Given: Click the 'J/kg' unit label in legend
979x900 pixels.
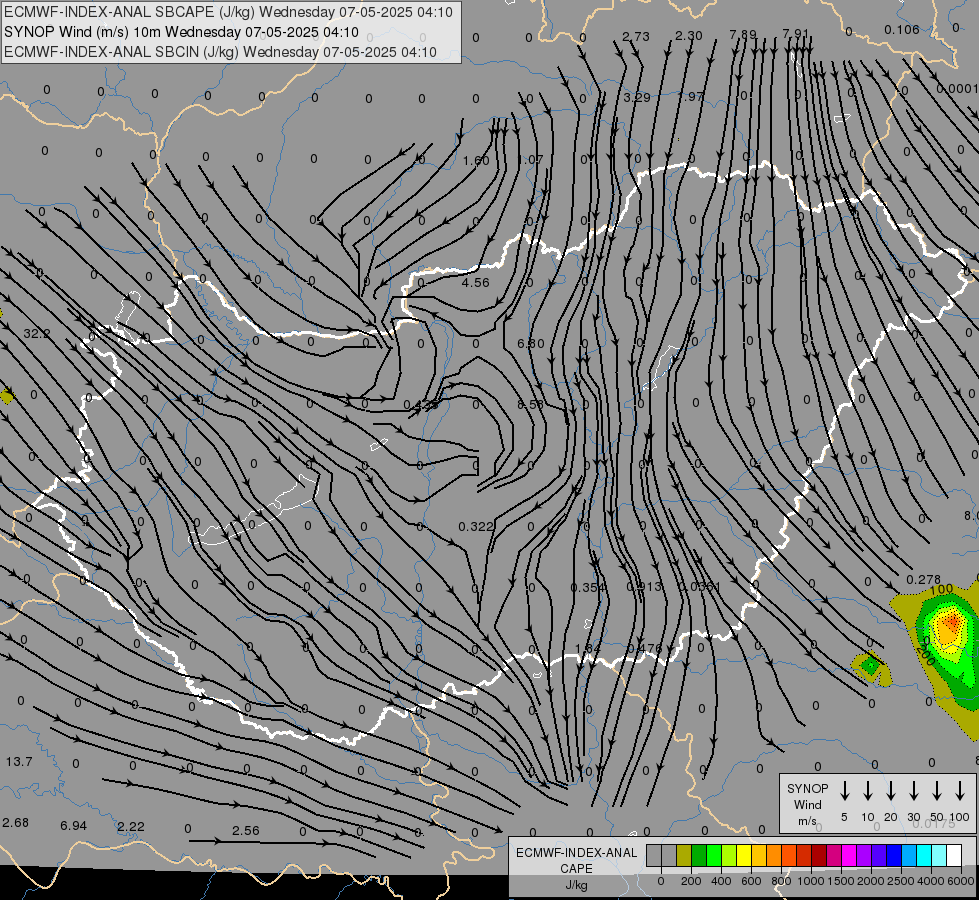Looking at the screenshot, I should pos(576,885).
